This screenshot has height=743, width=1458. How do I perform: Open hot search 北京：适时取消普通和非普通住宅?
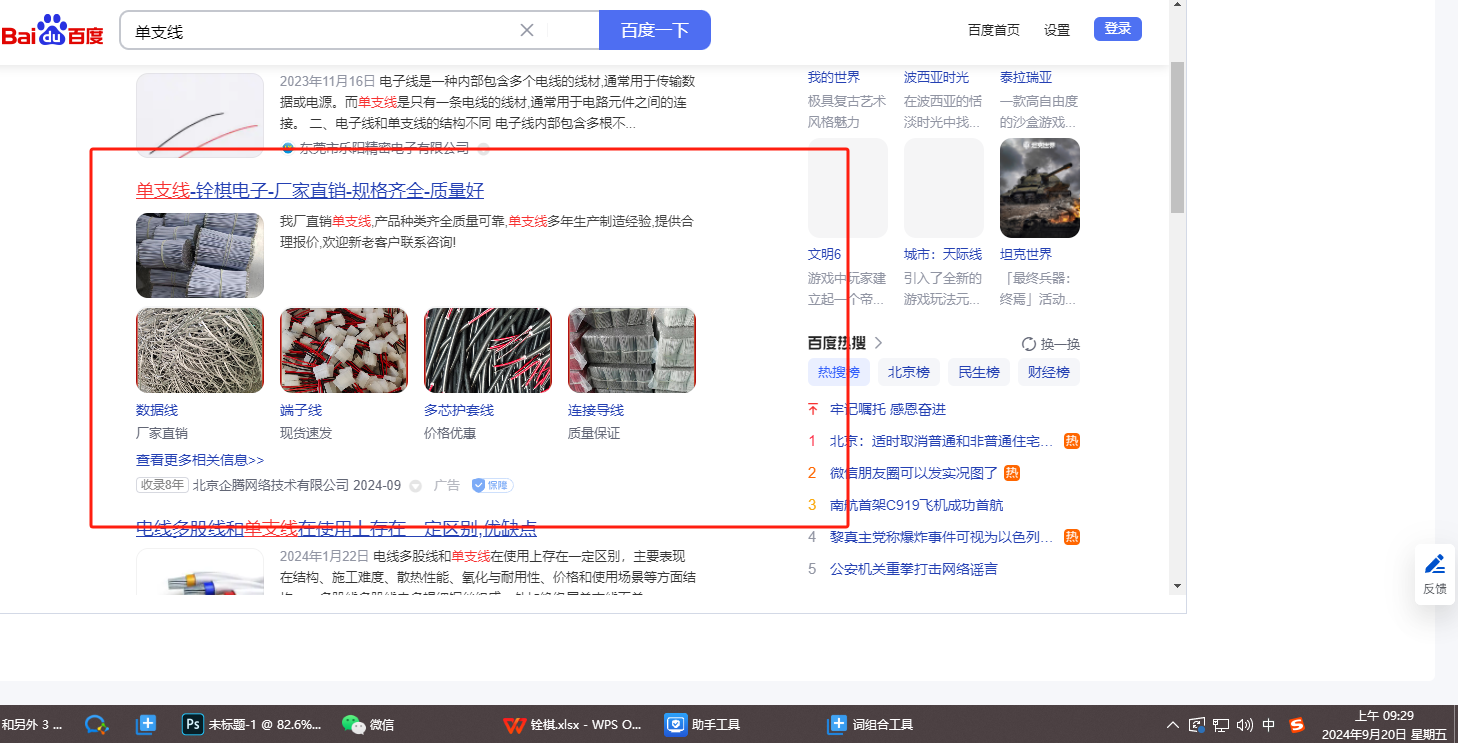[x=941, y=441]
